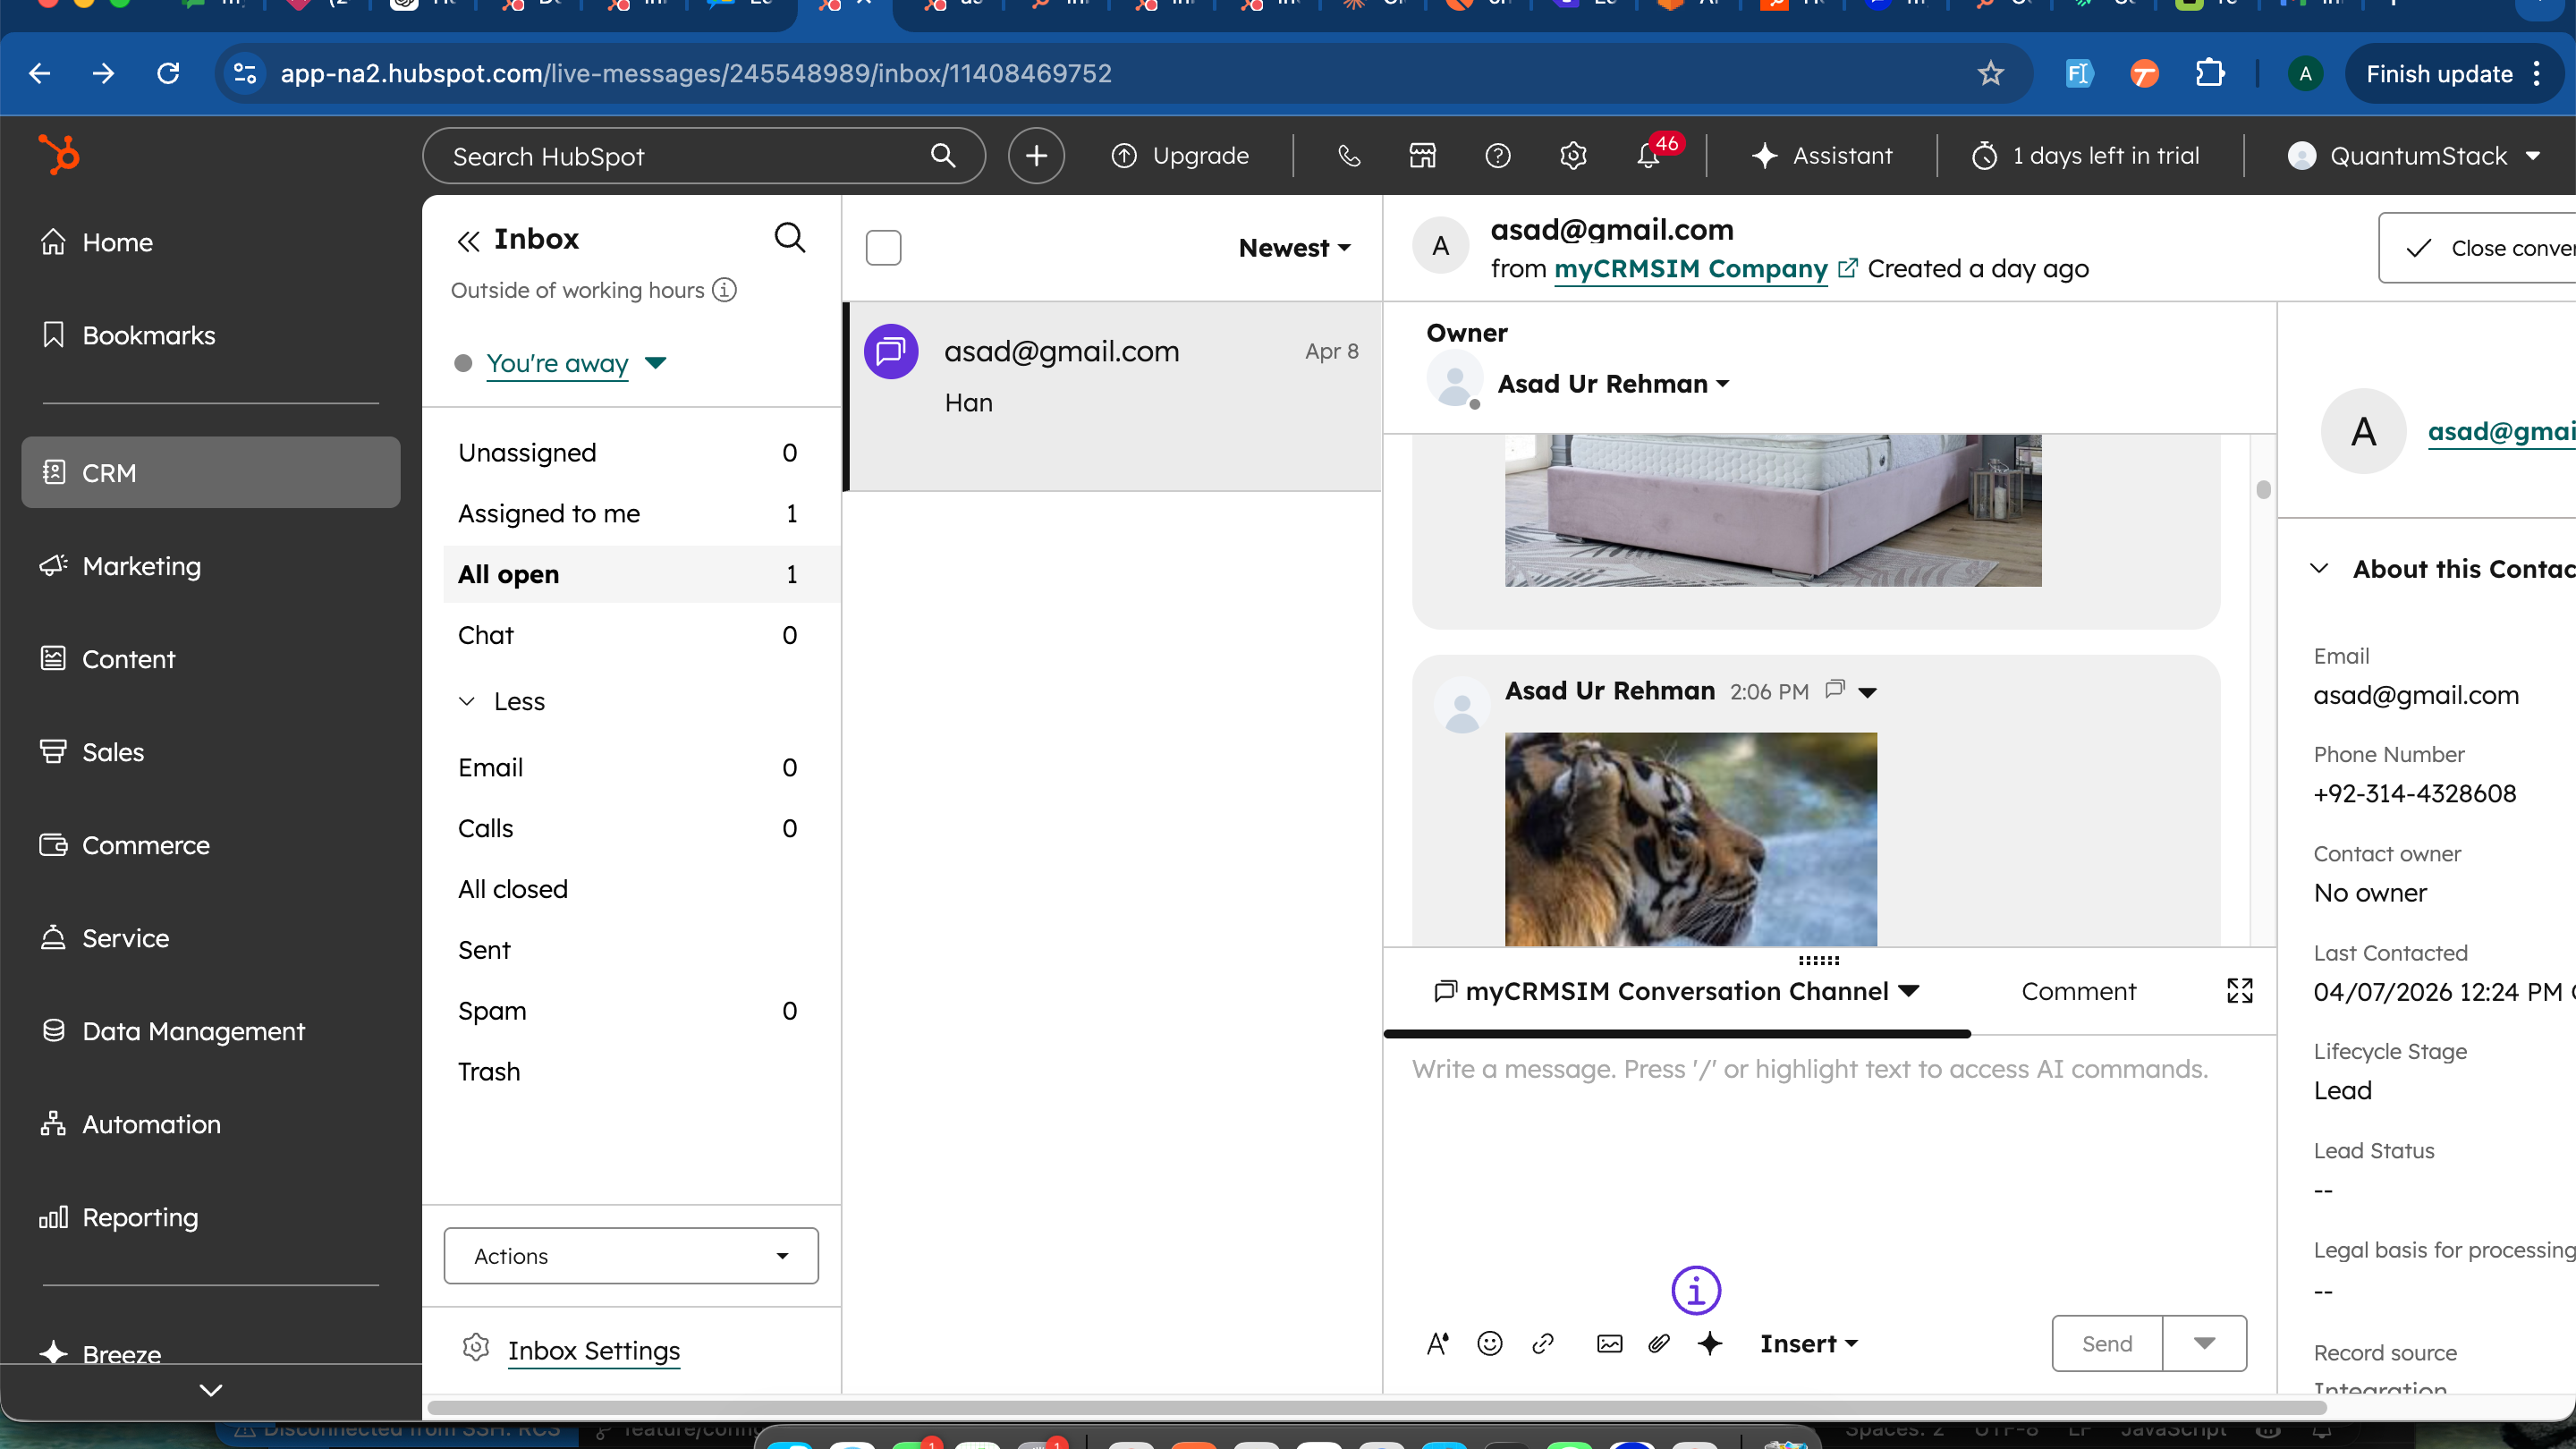Click the create plus button
This screenshot has height=1449, width=2576.
[1036, 155]
